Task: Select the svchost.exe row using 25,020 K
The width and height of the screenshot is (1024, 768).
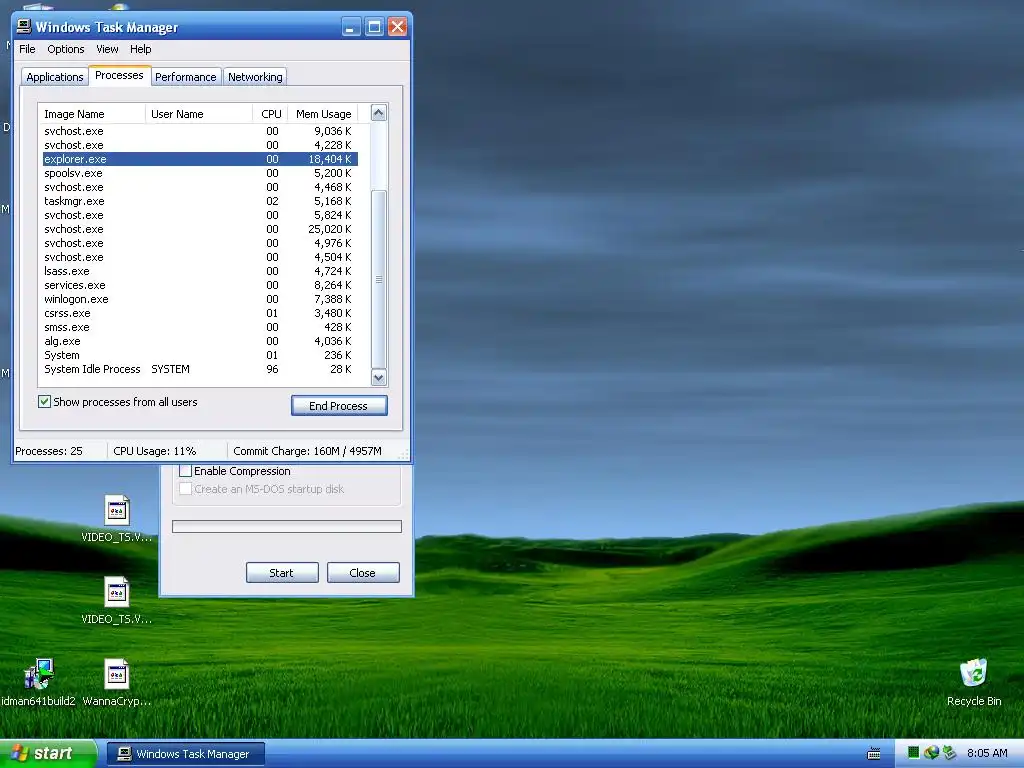Action: click(x=200, y=229)
